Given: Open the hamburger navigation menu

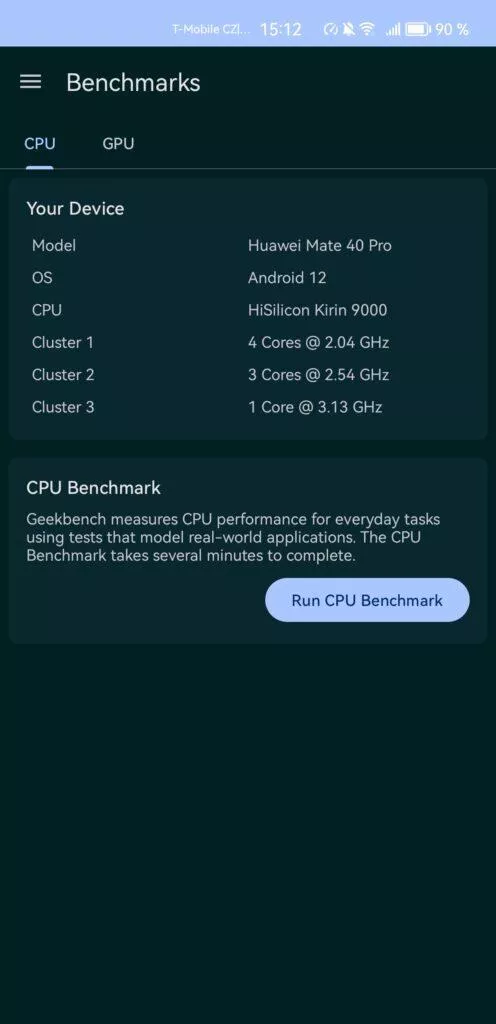Looking at the screenshot, I should coord(31,82).
